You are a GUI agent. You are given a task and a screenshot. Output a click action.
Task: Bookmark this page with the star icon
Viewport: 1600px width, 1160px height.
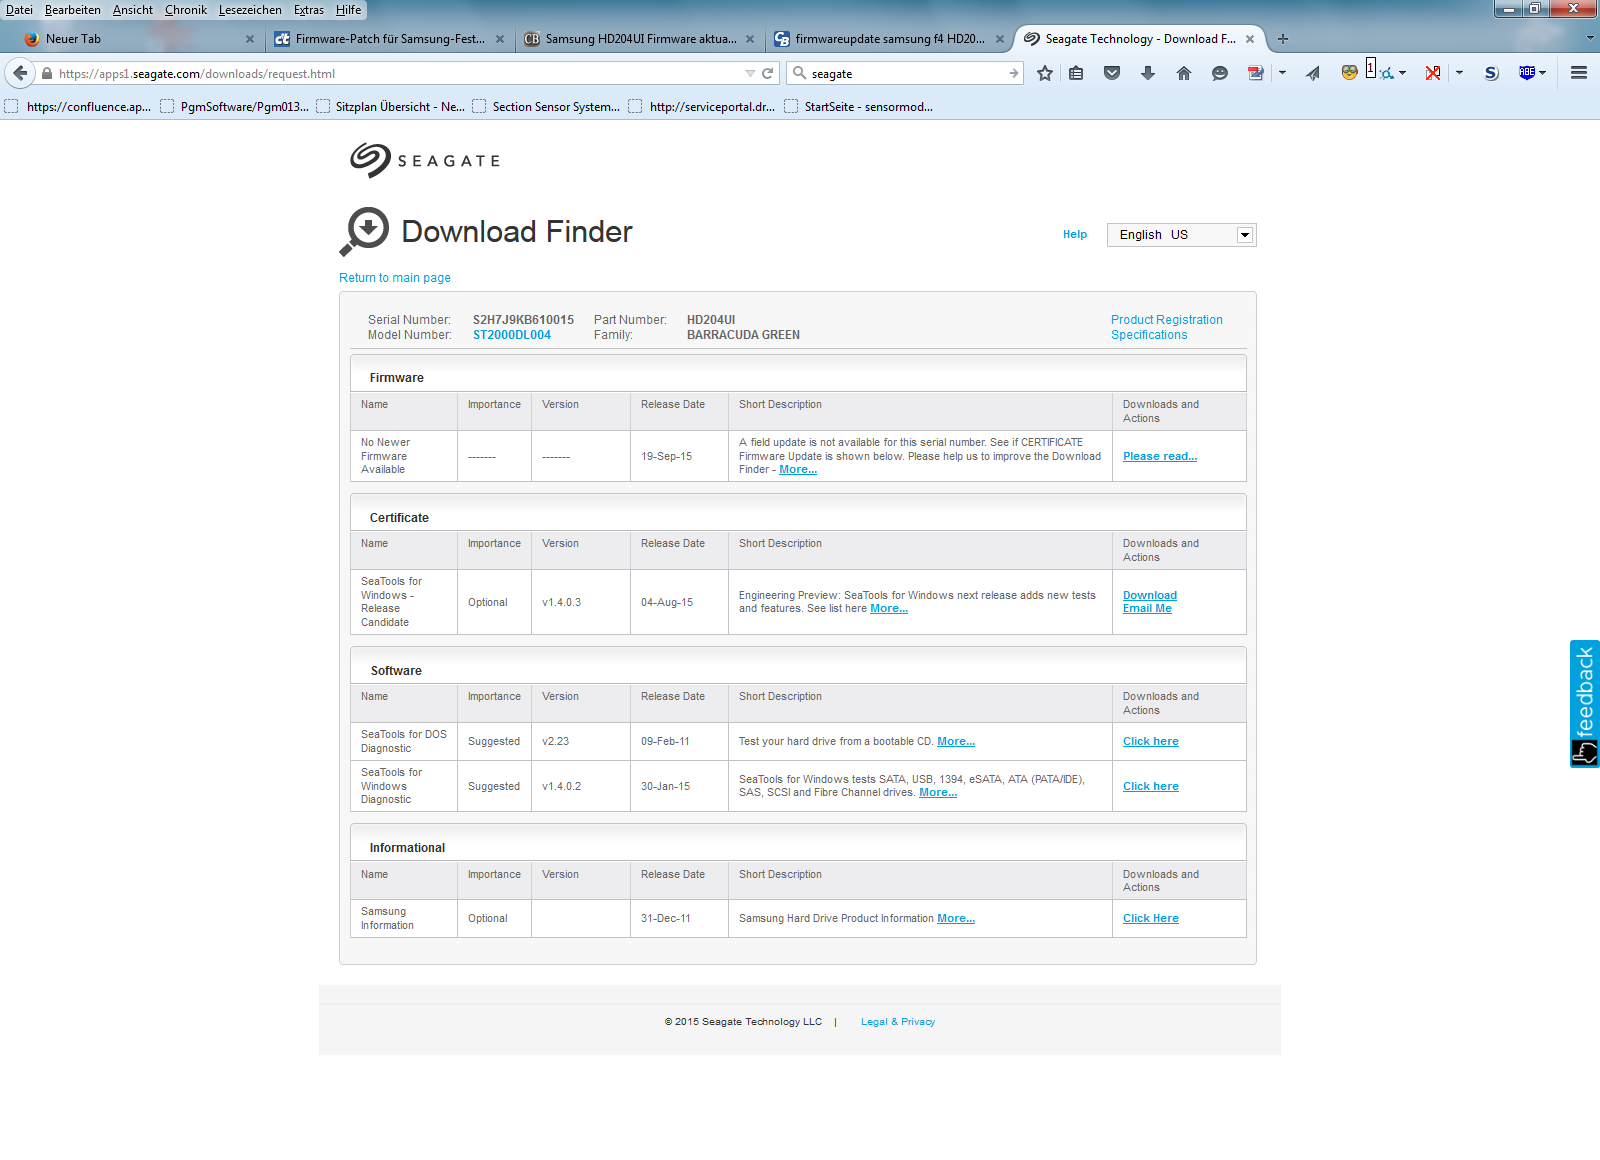pos(1045,73)
